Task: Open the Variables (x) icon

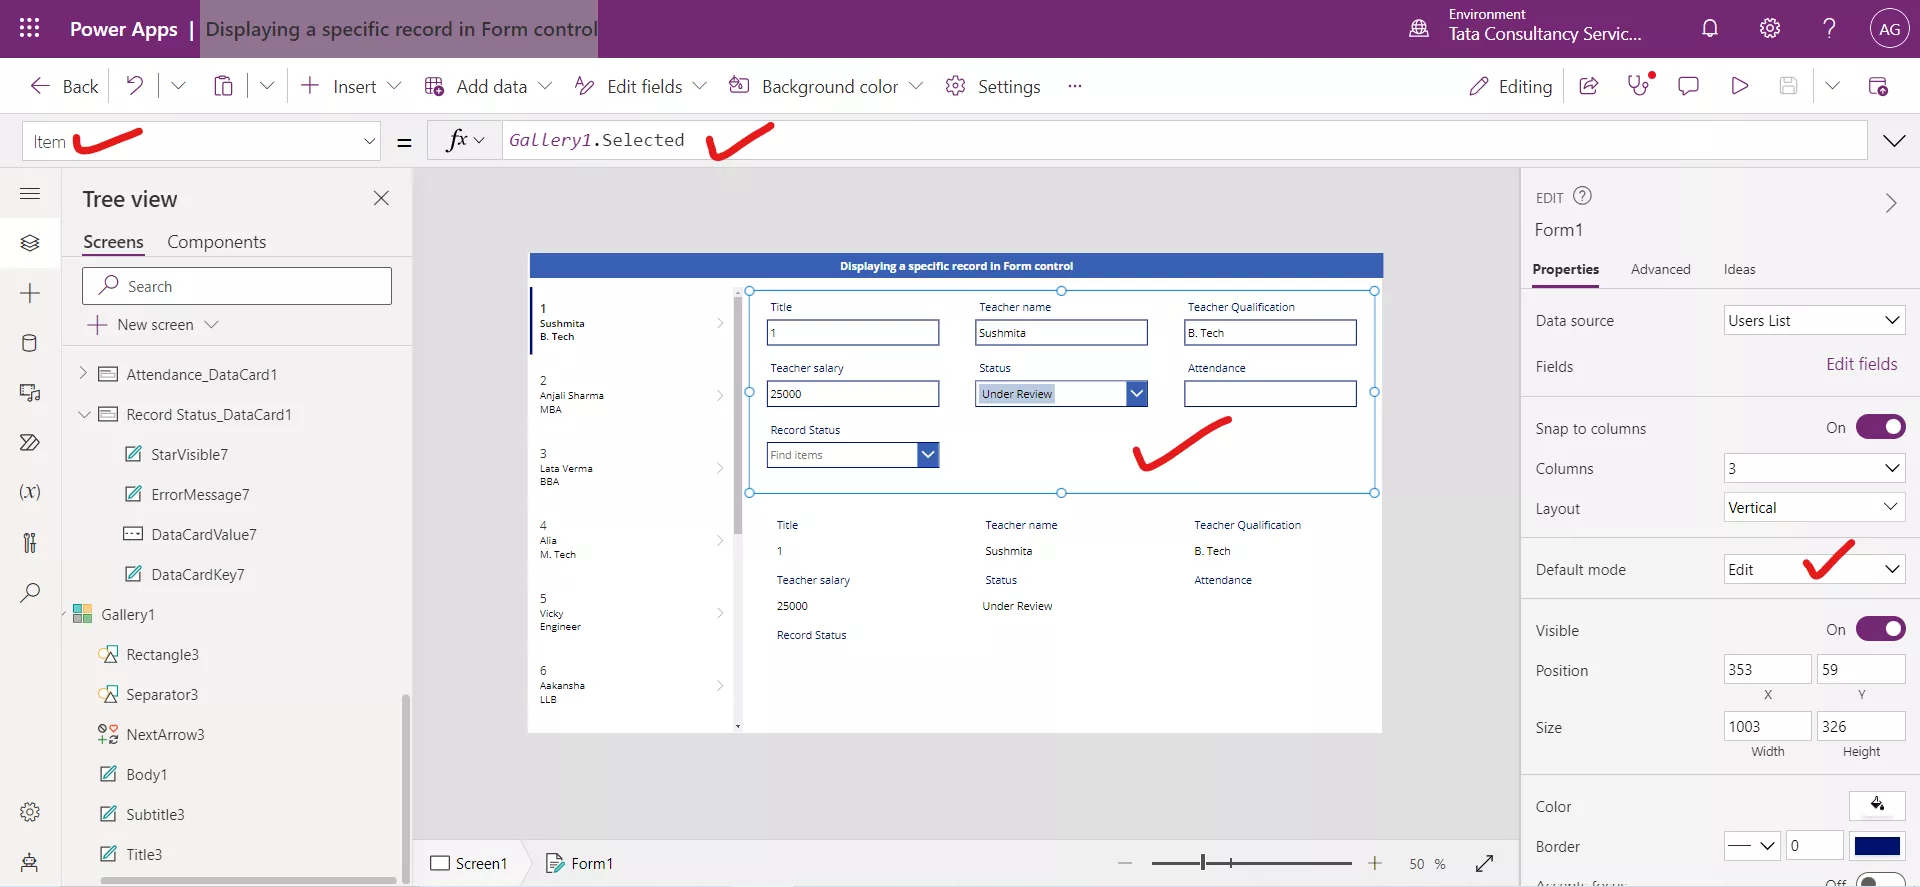Action: [x=30, y=492]
